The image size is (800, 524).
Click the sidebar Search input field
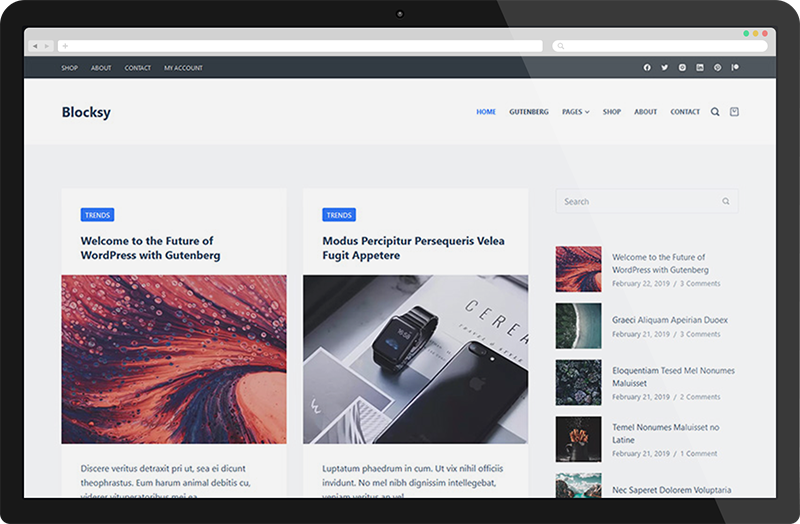click(x=638, y=202)
